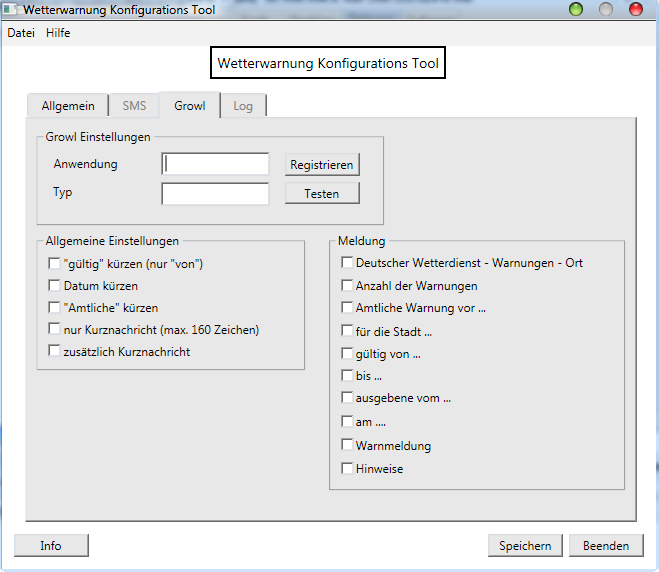Screen dimensions: 659x572
Task: Open the Hilfe menu
Action: (58, 33)
